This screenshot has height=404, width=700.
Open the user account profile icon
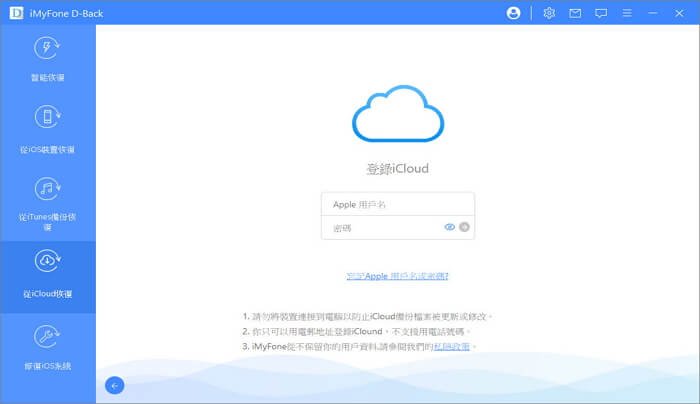click(514, 13)
